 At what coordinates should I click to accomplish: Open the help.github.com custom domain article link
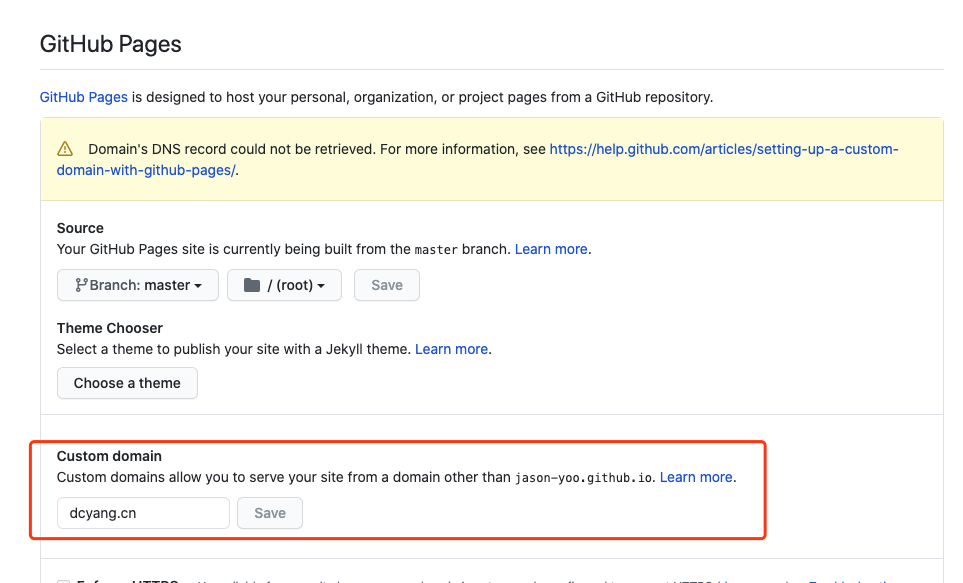click(723, 149)
